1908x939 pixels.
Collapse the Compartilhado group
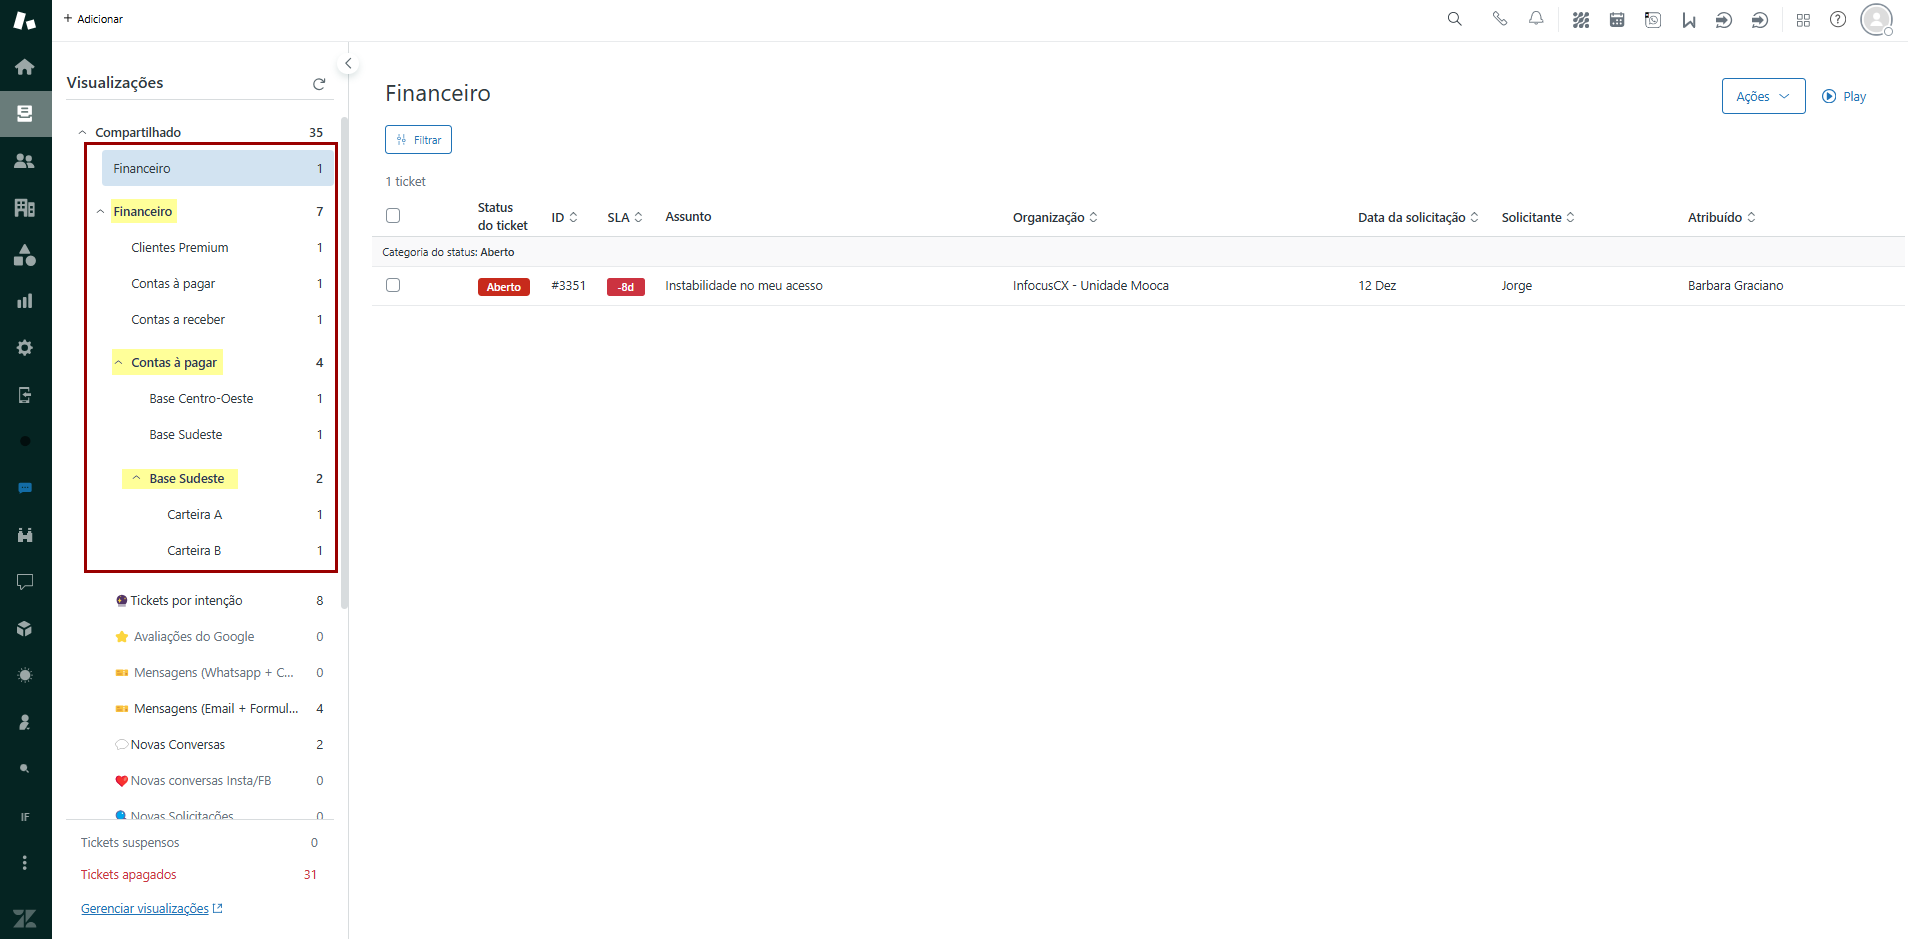click(83, 132)
